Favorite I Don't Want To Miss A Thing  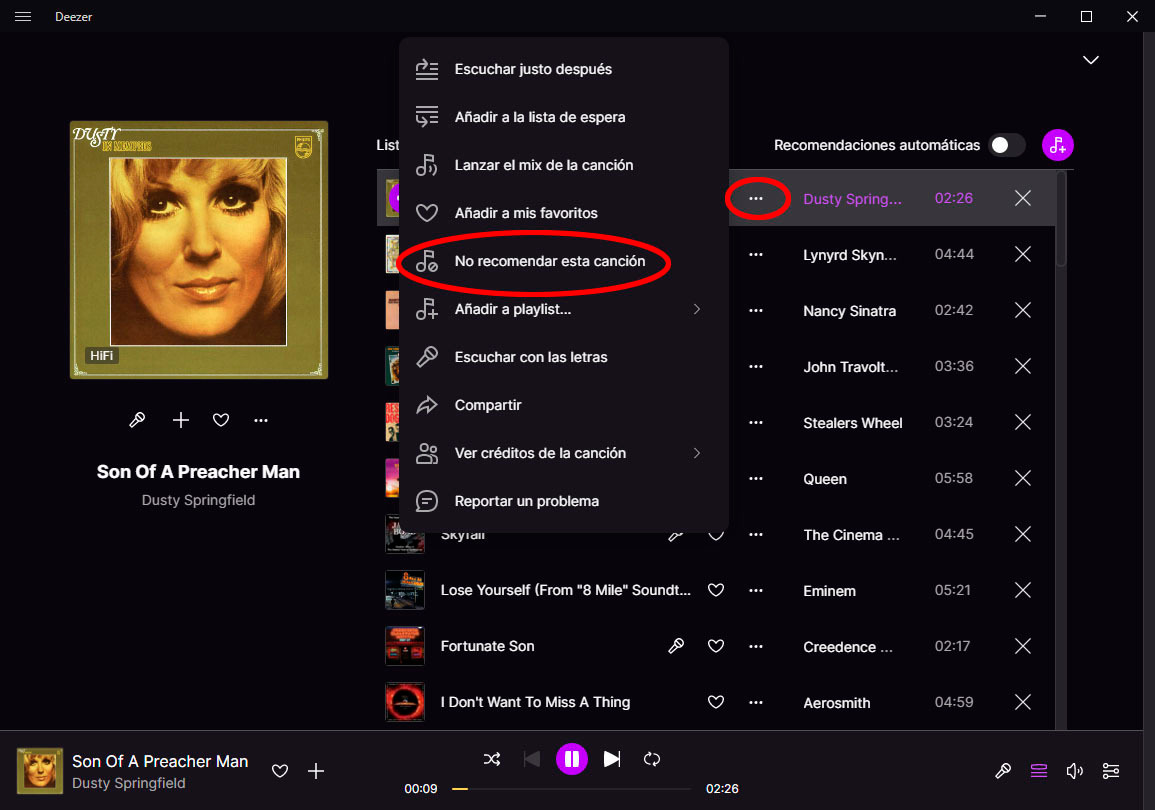coord(715,702)
